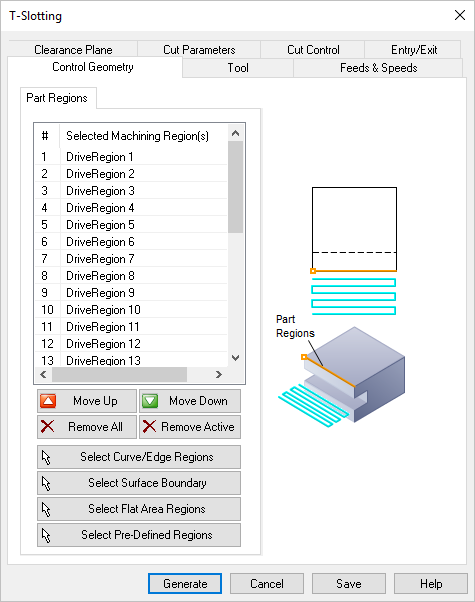This screenshot has height=602, width=475.
Task: Click the horizontal scroll left arrow
Action: [43, 374]
